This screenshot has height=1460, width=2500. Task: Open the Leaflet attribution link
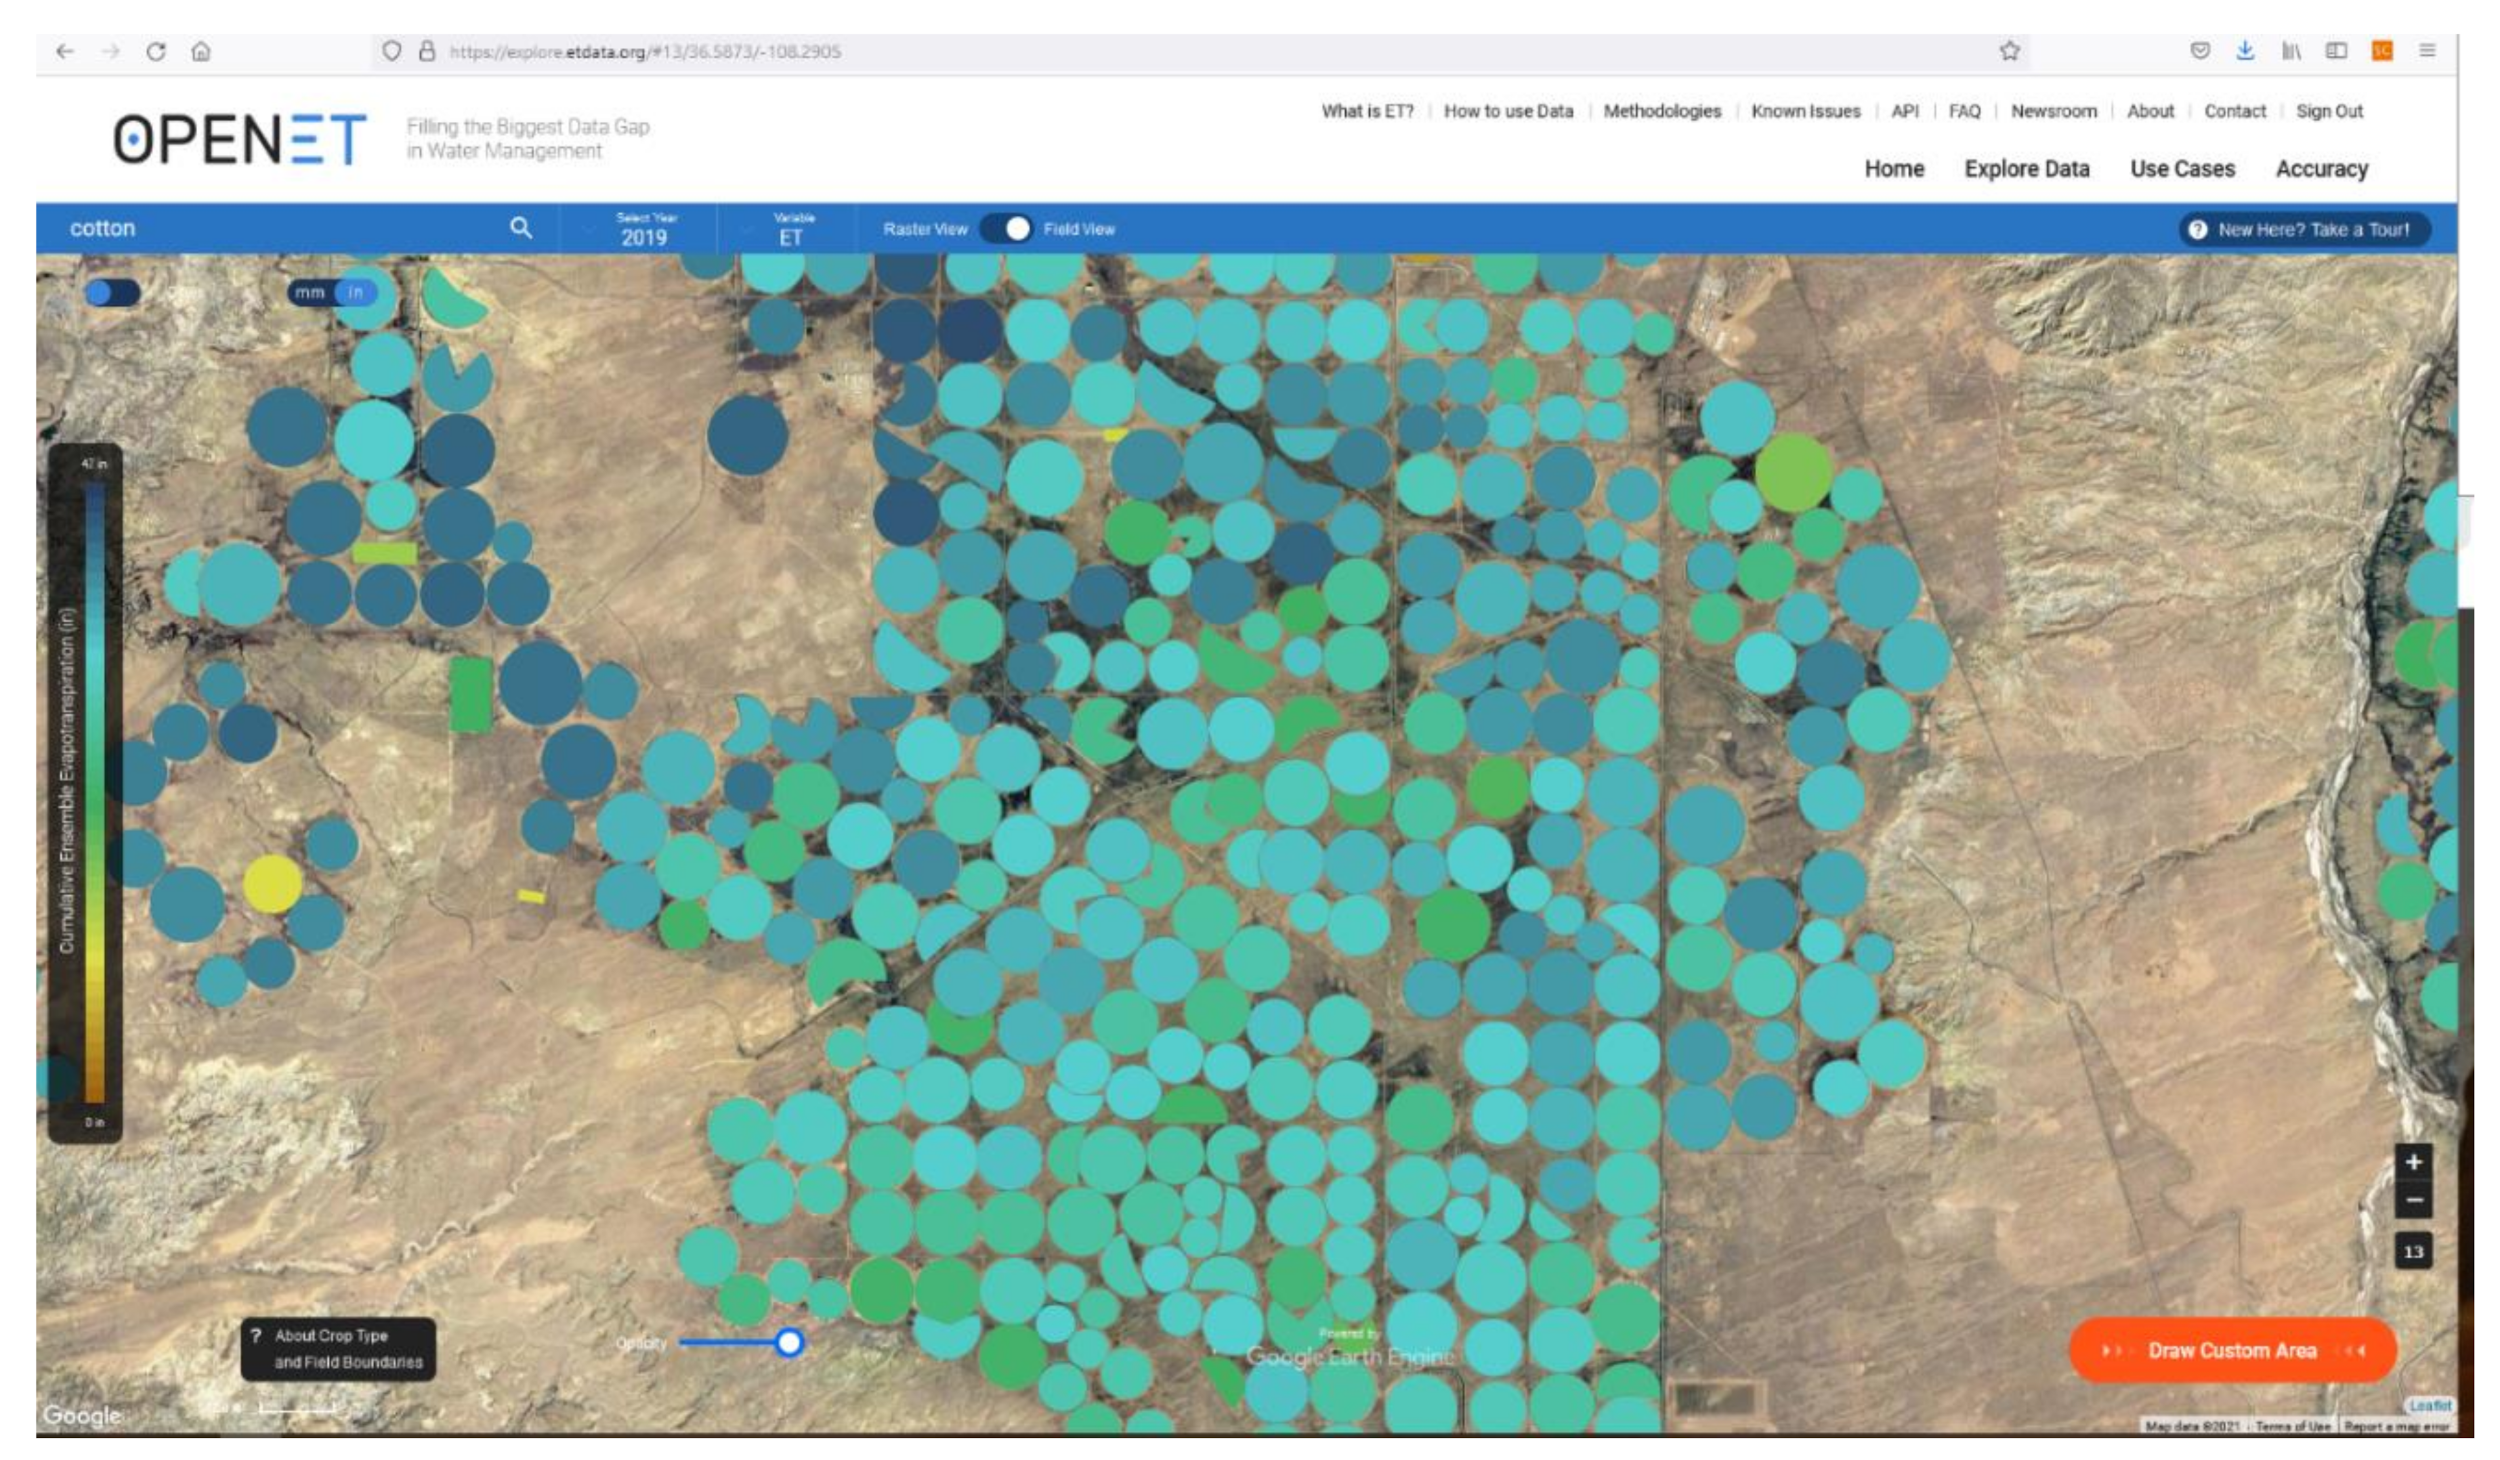point(2430,1406)
